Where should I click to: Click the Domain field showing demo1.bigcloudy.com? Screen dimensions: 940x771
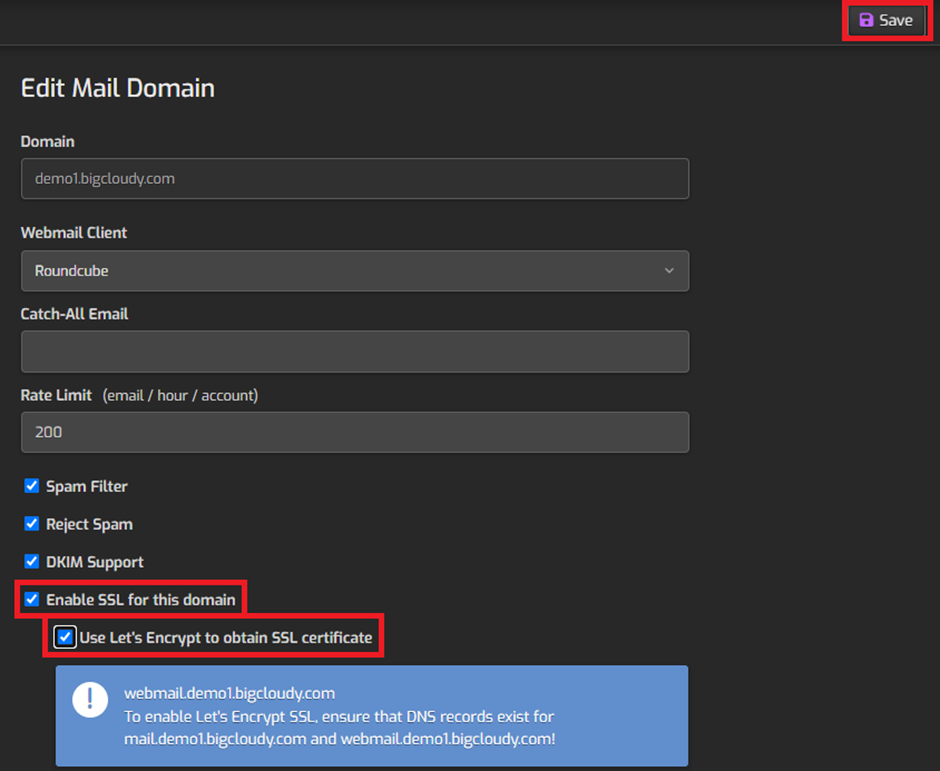pos(355,178)
